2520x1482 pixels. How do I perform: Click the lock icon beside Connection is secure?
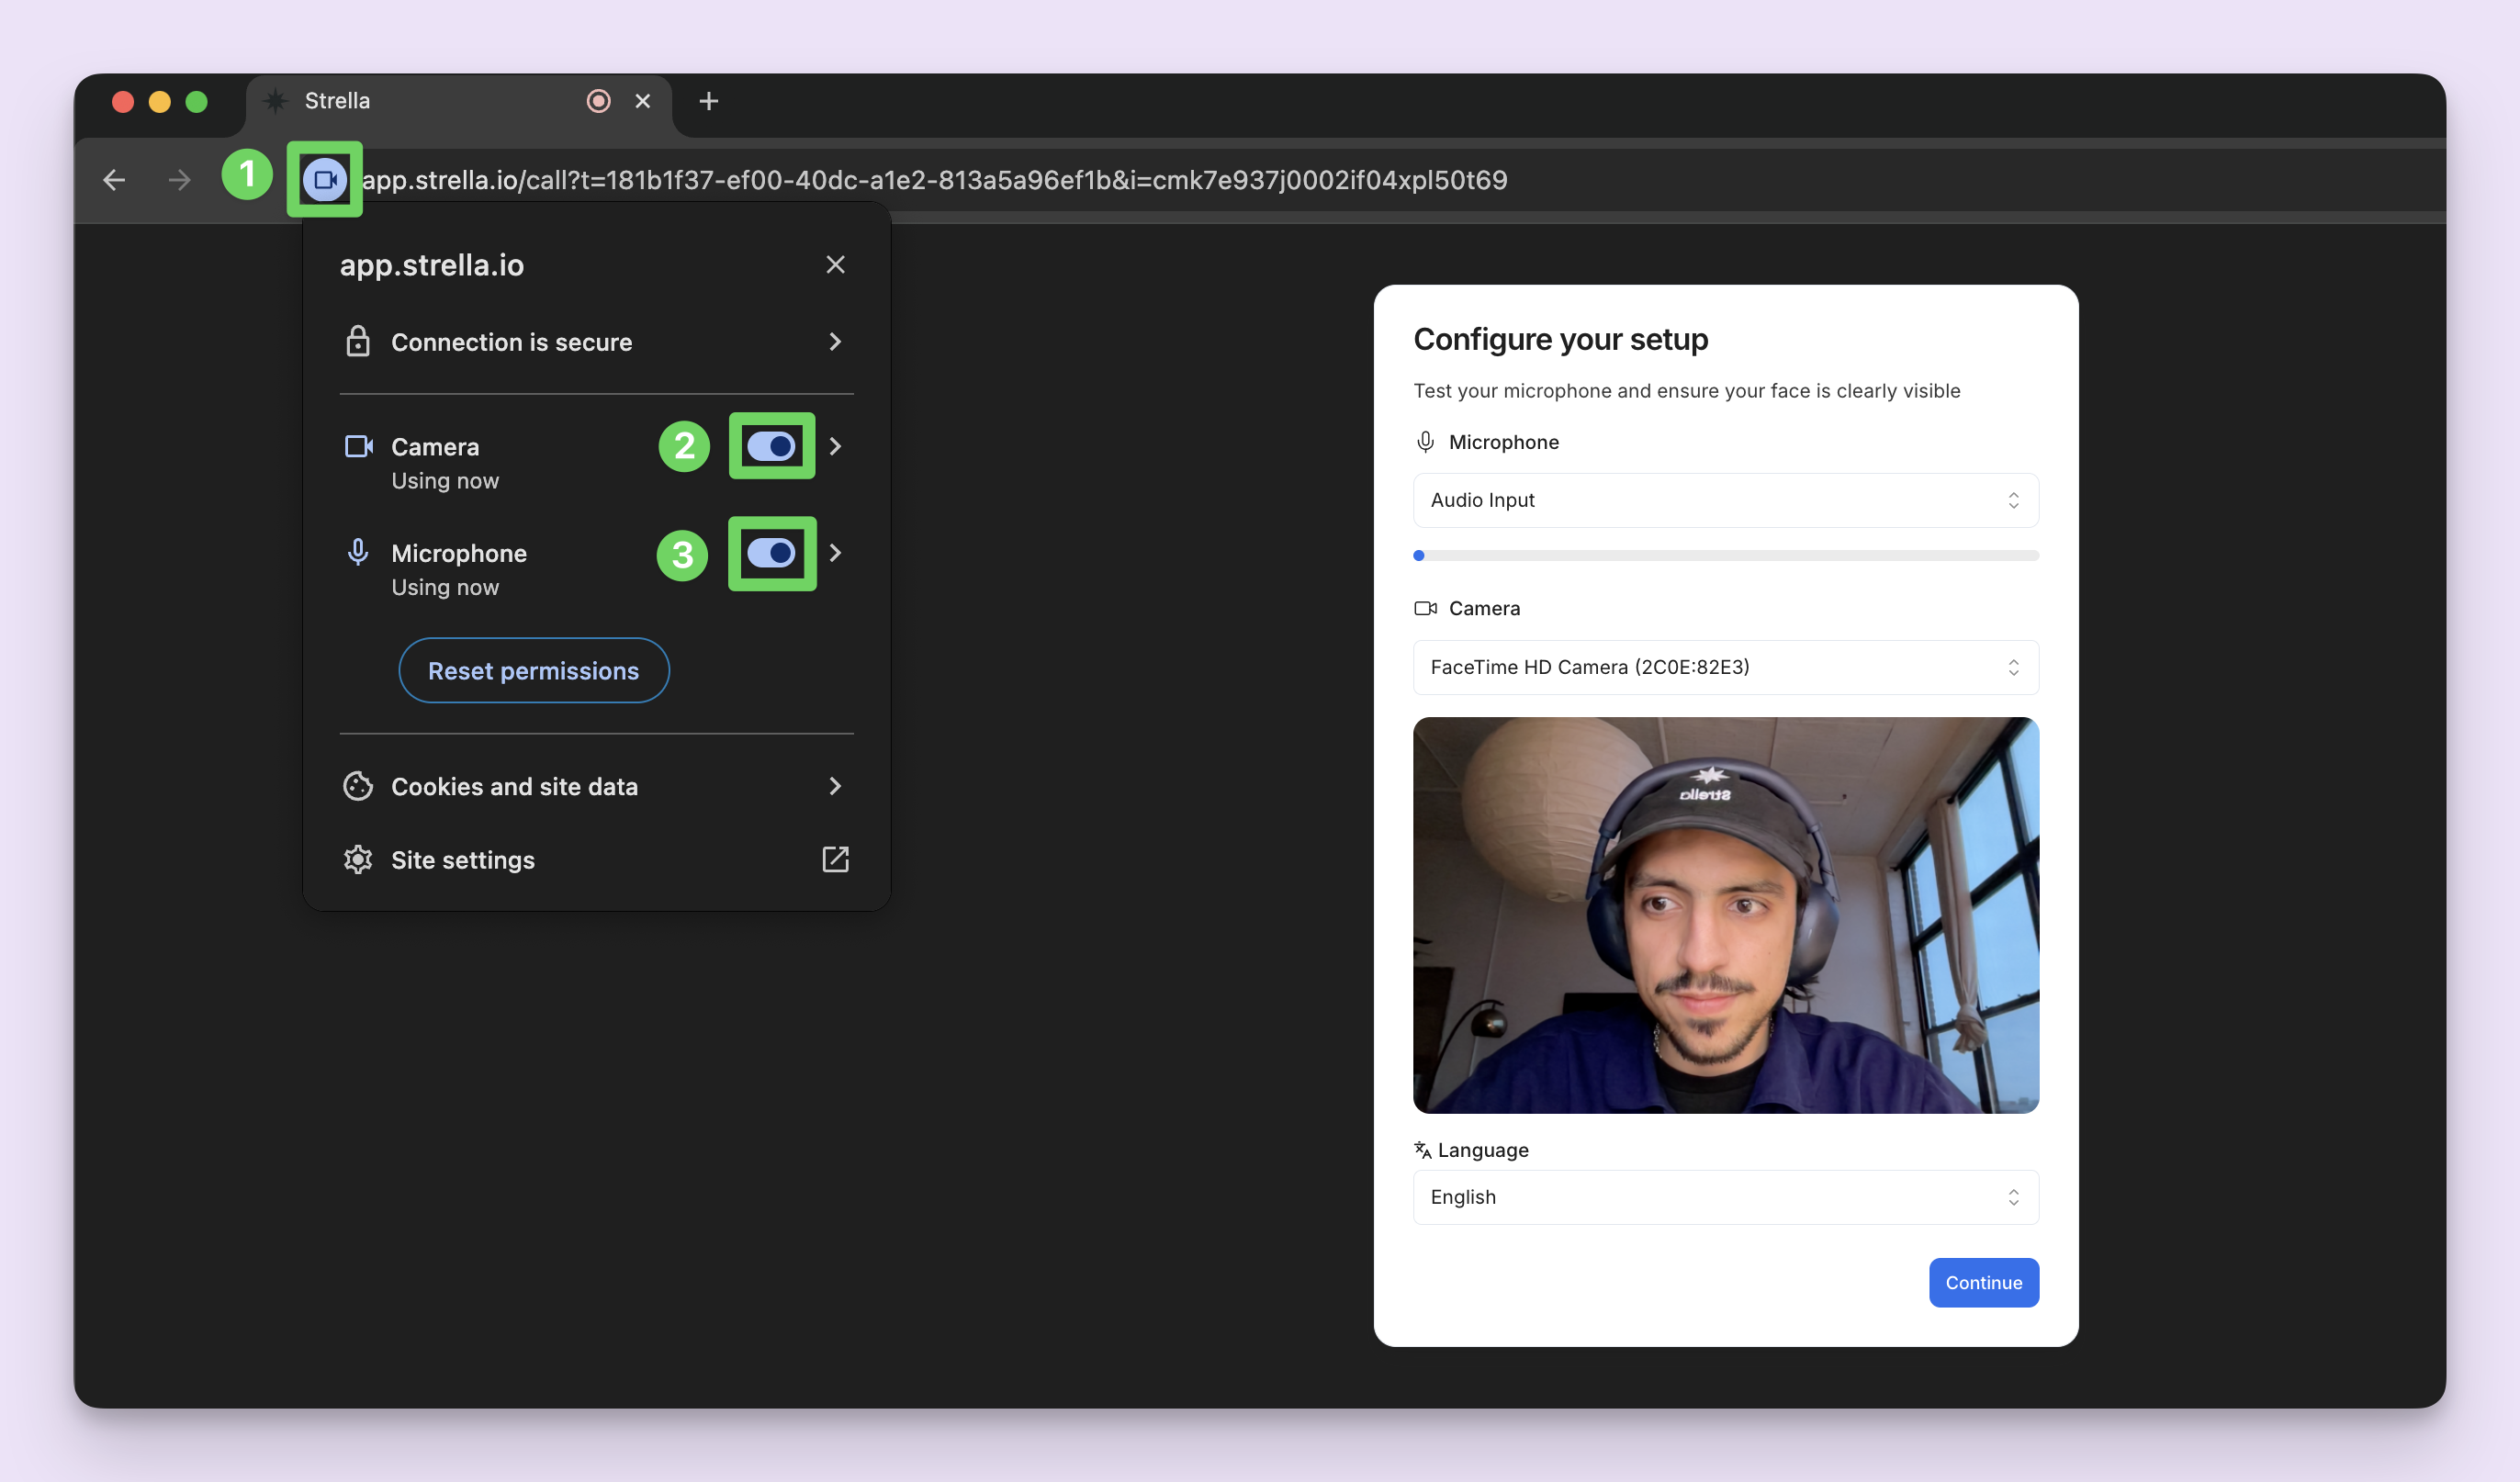pyautogui.click(x=357, y=342)
